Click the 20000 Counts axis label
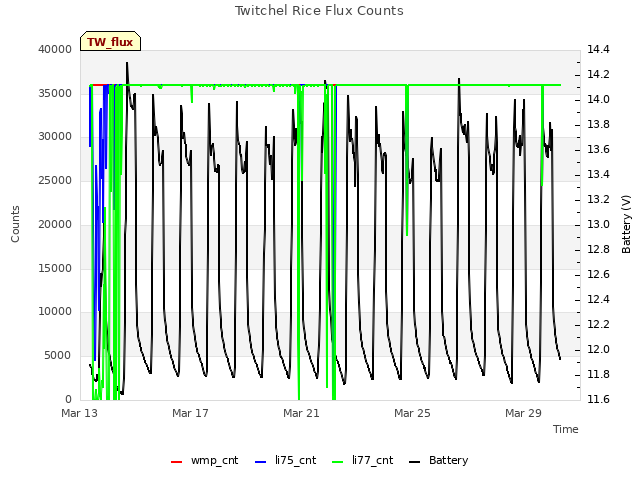 (55, 224)
